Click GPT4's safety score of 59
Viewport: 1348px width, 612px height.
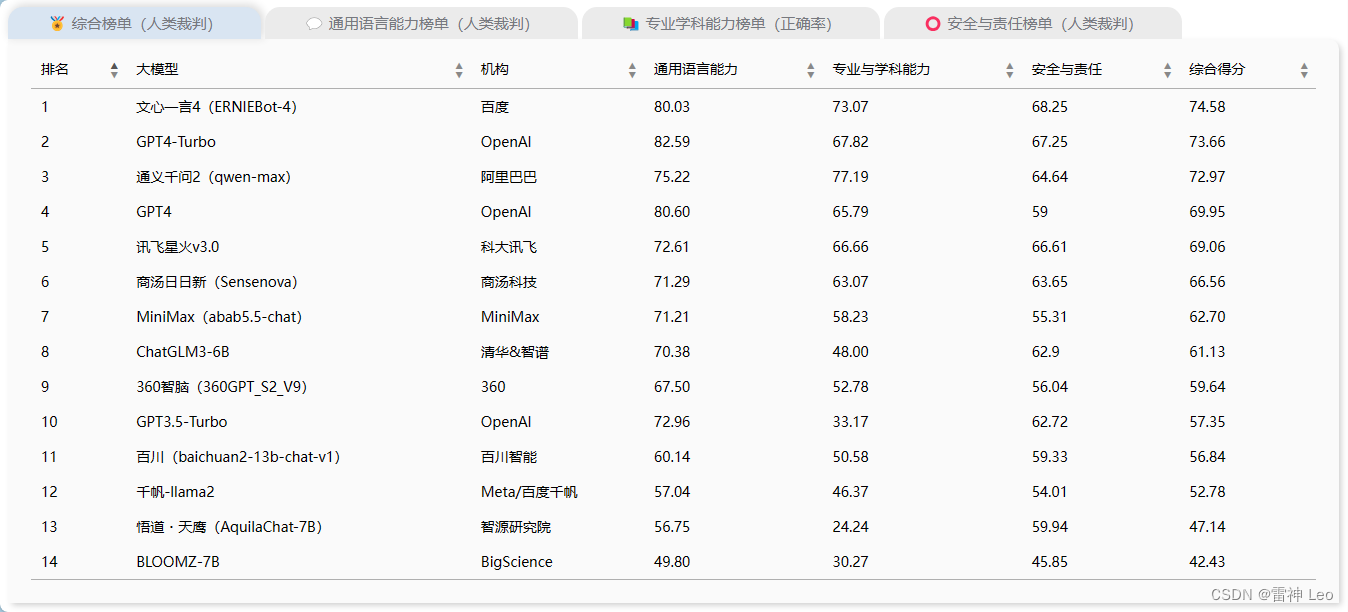[1040, 212]
